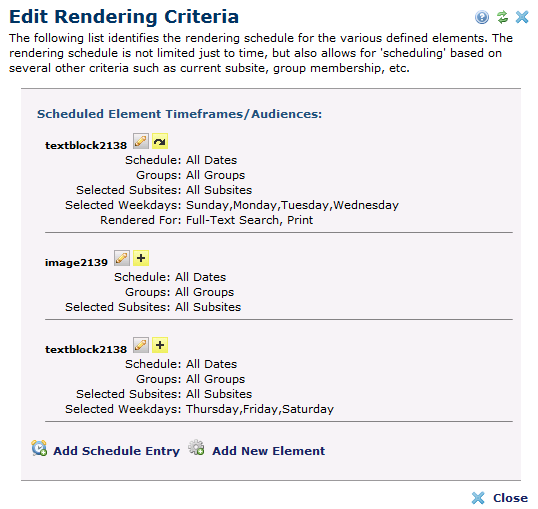Click Rendered For Full-Text Search, Print value
The image size is (538, 509).
point(249,220)
